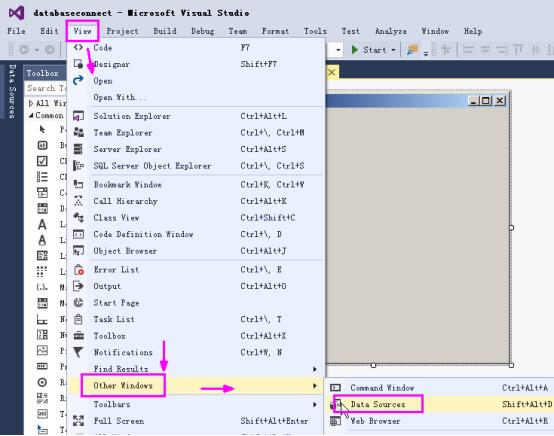Click the form's bottom-center resize handle
This screenshot has height=436, width=554.
[373, 365]
